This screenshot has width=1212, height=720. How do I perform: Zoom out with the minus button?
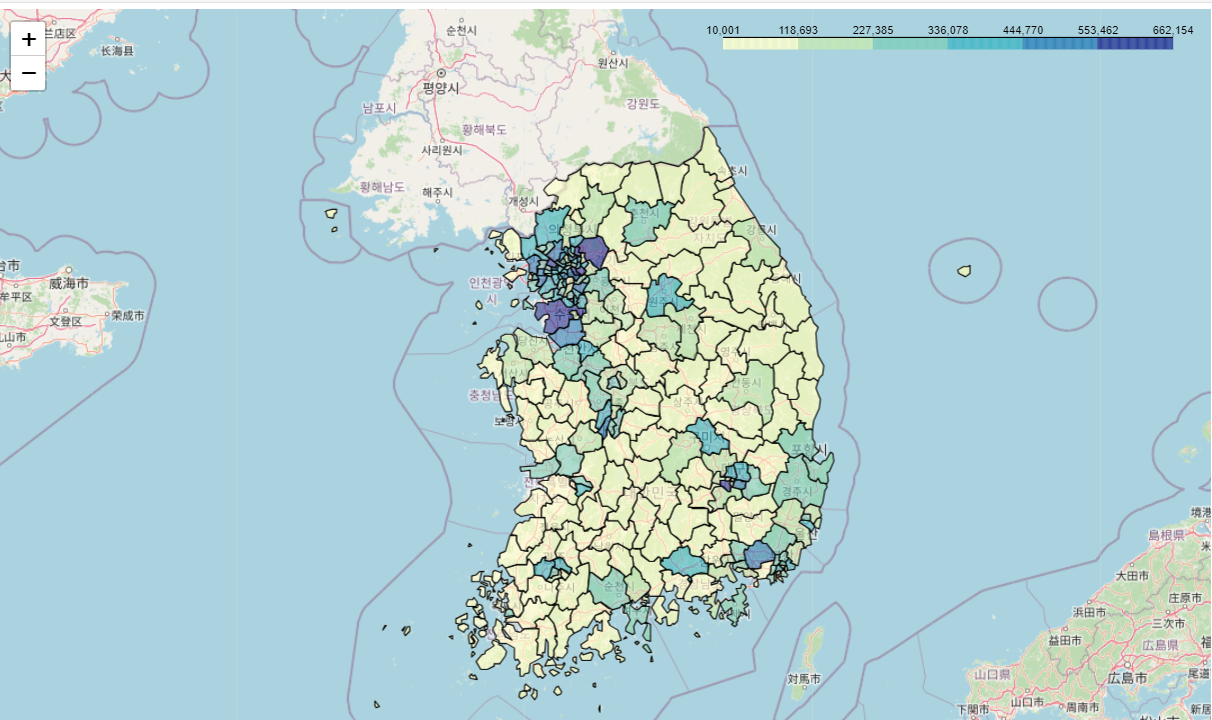tap(28, 73)
